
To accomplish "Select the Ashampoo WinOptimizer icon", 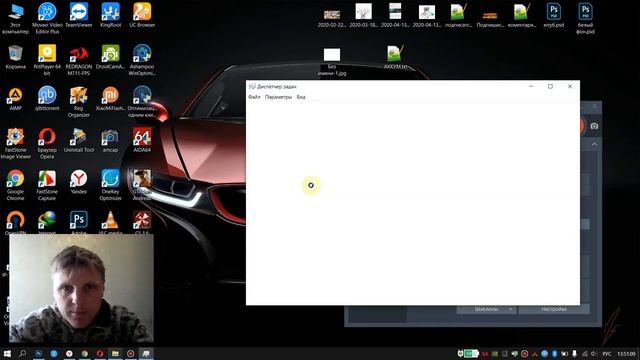I will point(142,60).
